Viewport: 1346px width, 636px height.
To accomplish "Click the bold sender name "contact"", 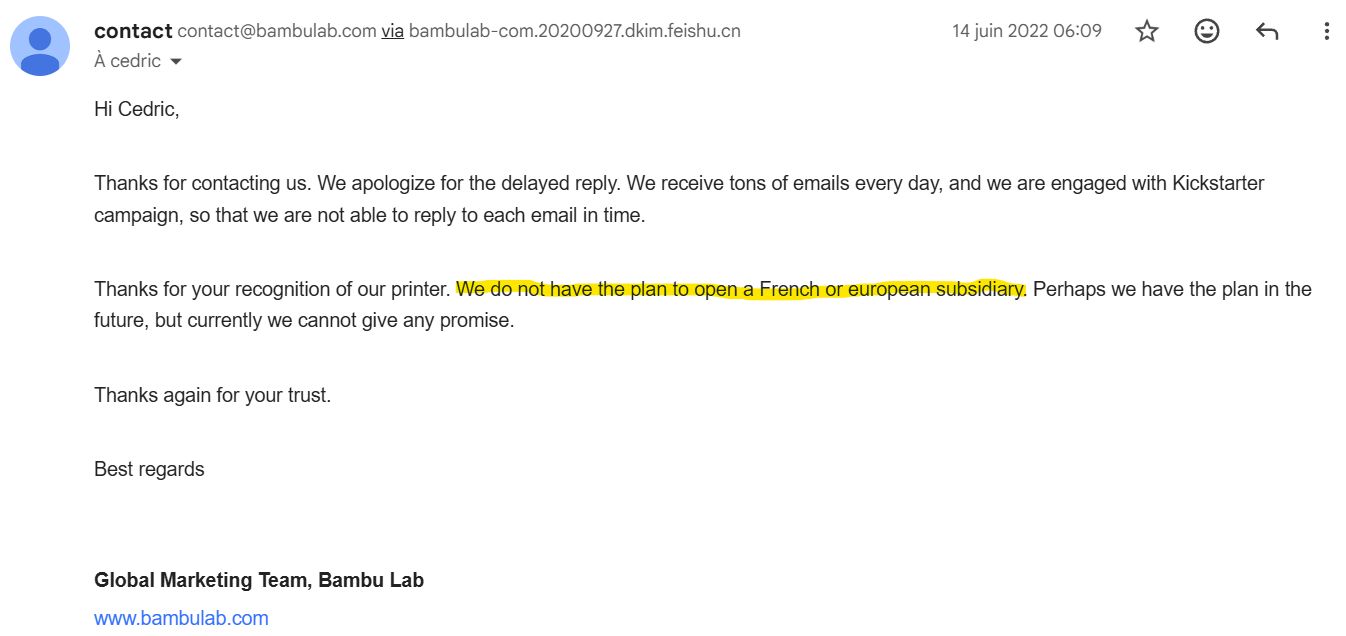I will (133, 31).
